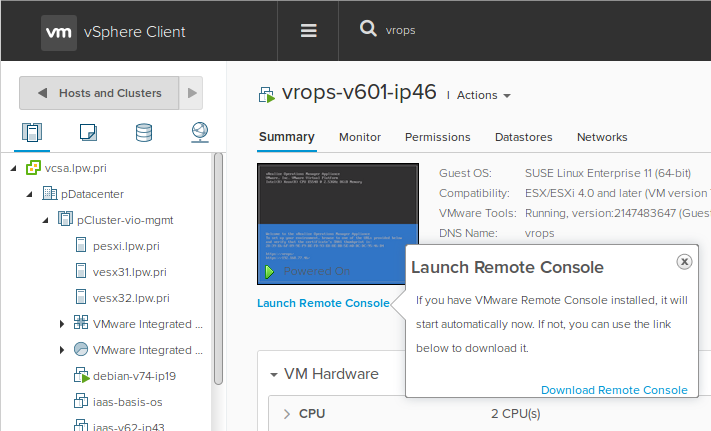The image size is (711, 431).
Task: Click the VM icon beside iaas-basis-os
Action: [81, 401]
